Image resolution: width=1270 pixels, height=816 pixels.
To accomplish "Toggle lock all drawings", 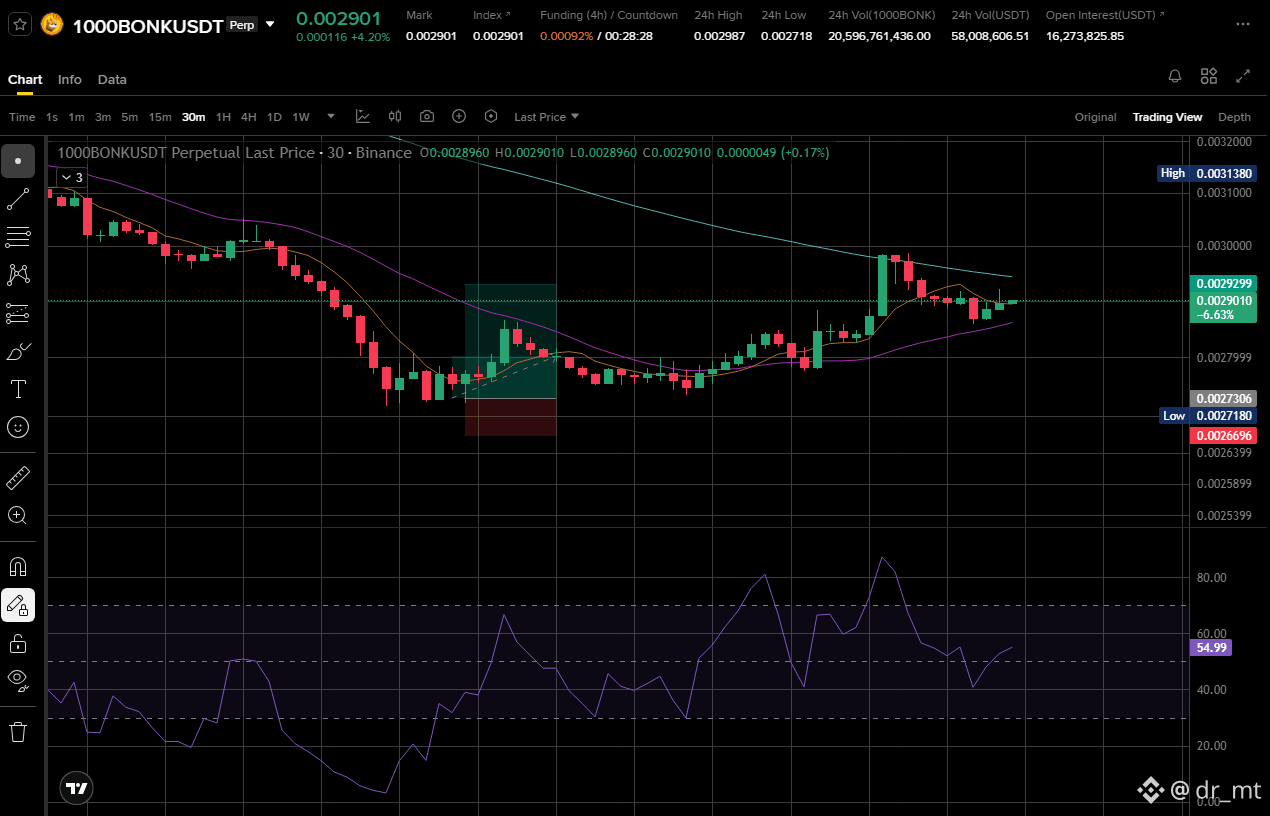I will pos(18,642).
